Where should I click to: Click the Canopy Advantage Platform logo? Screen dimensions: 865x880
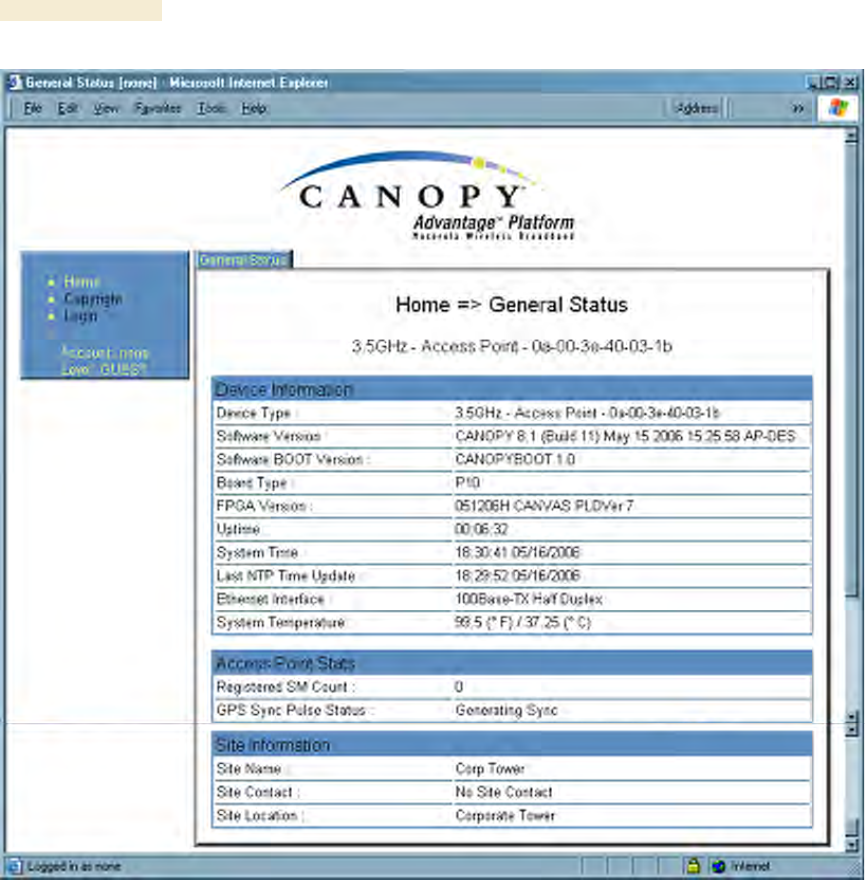point(429,196)
